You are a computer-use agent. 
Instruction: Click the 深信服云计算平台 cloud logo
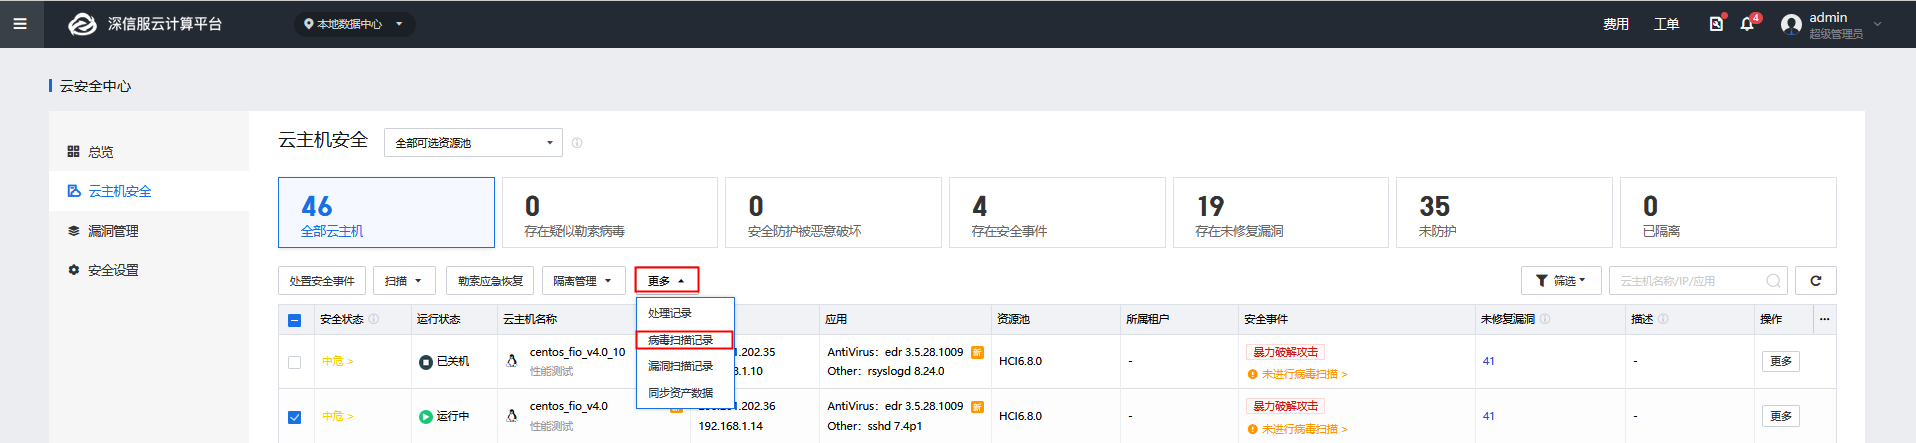pos(82,24)
